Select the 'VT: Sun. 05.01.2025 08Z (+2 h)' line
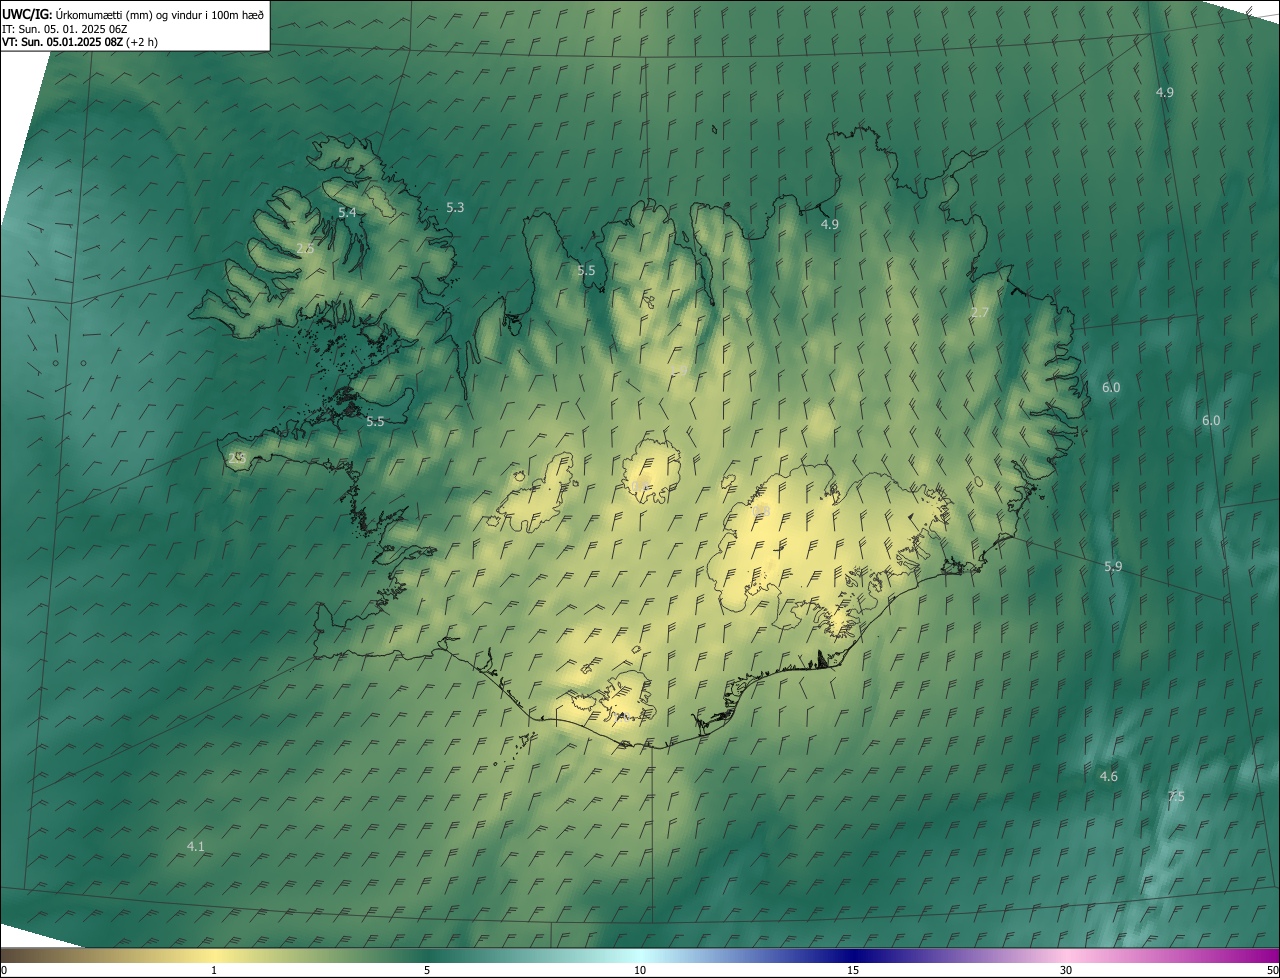The height and width of the screenshot is (978, 1280). pyautogui.click(x=79, y=42)
